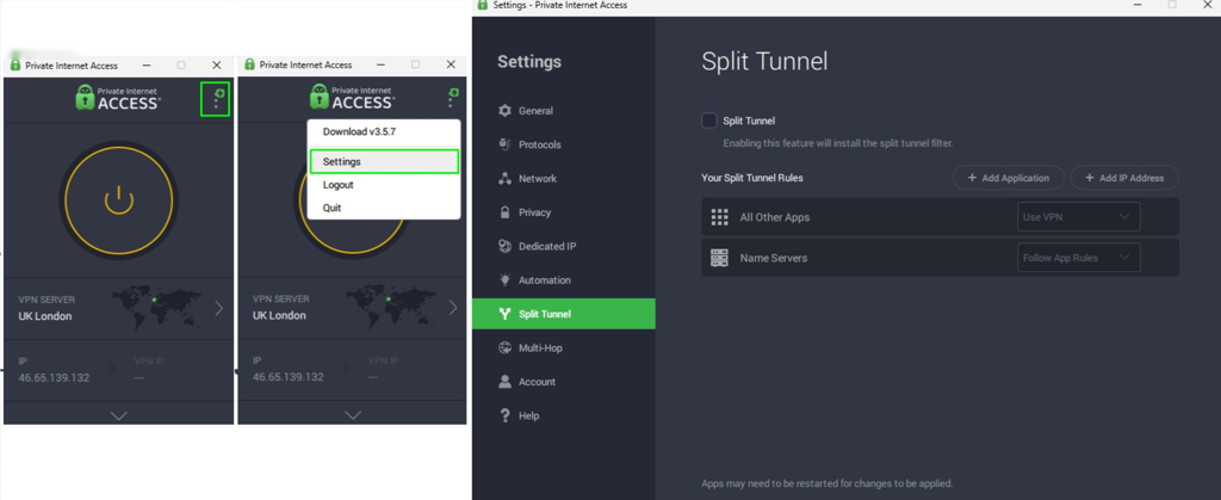Viewport: 1221px width, 500px height.
Task: Click the Automation lightbulb icon
Action: click(505, 281)
